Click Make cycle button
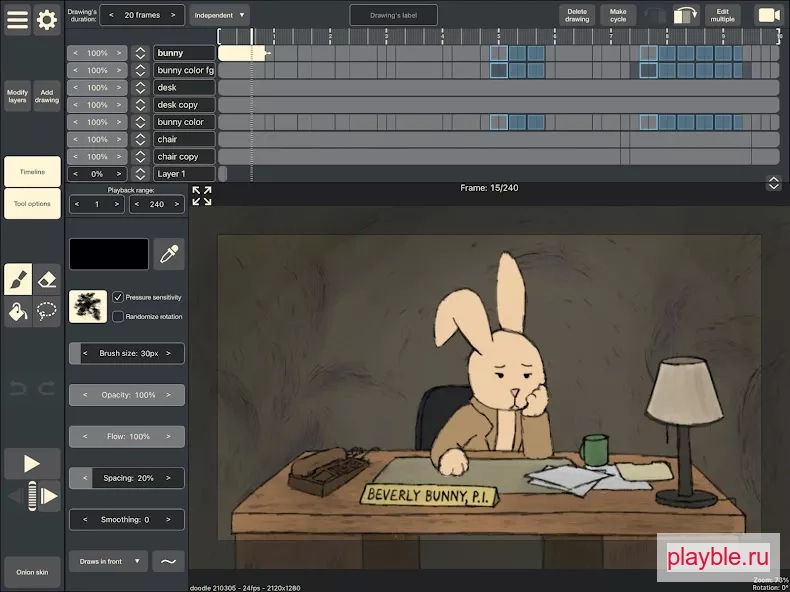Image resolution: width=790 pixels, height=592 pixels. [x=618, y=15]
